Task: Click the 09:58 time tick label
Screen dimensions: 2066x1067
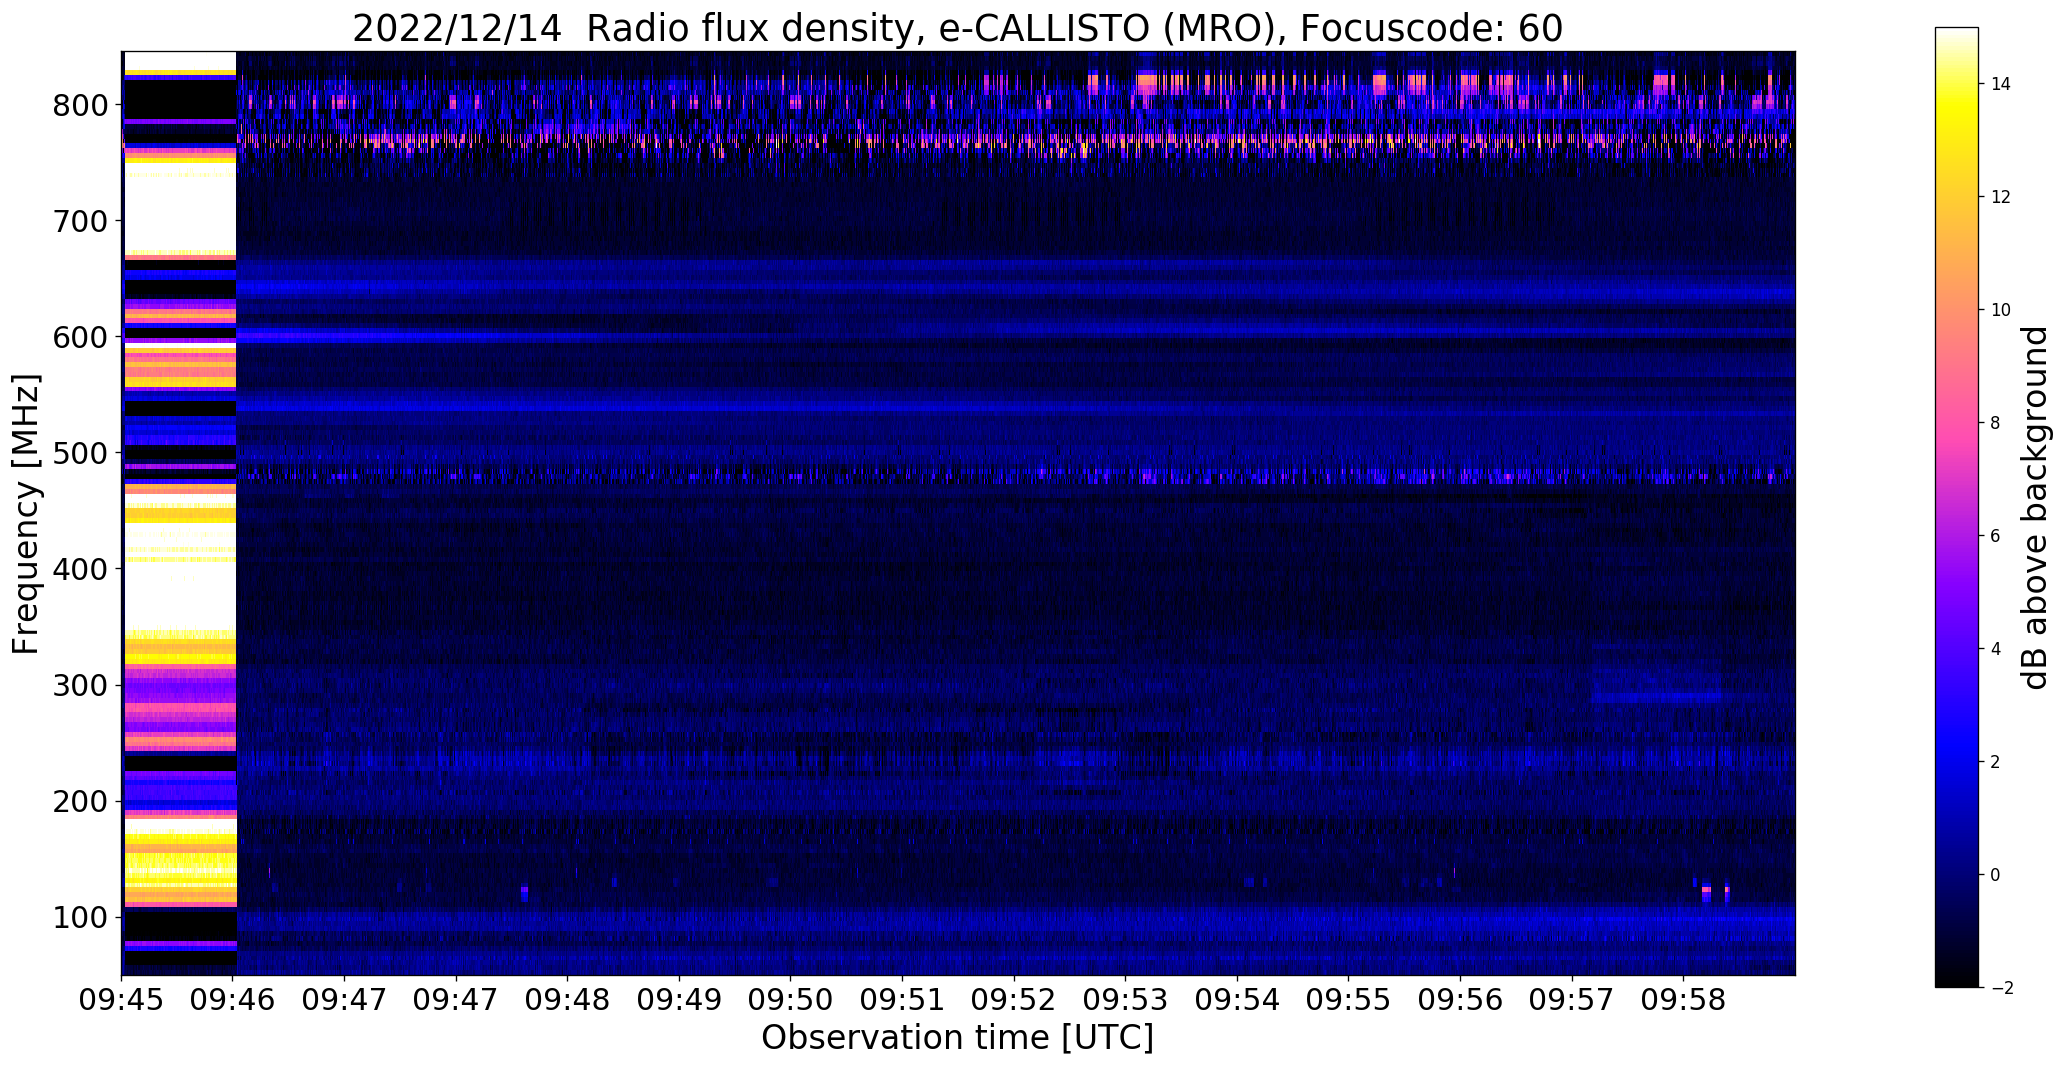Action: click(x=1683, y=1000)
